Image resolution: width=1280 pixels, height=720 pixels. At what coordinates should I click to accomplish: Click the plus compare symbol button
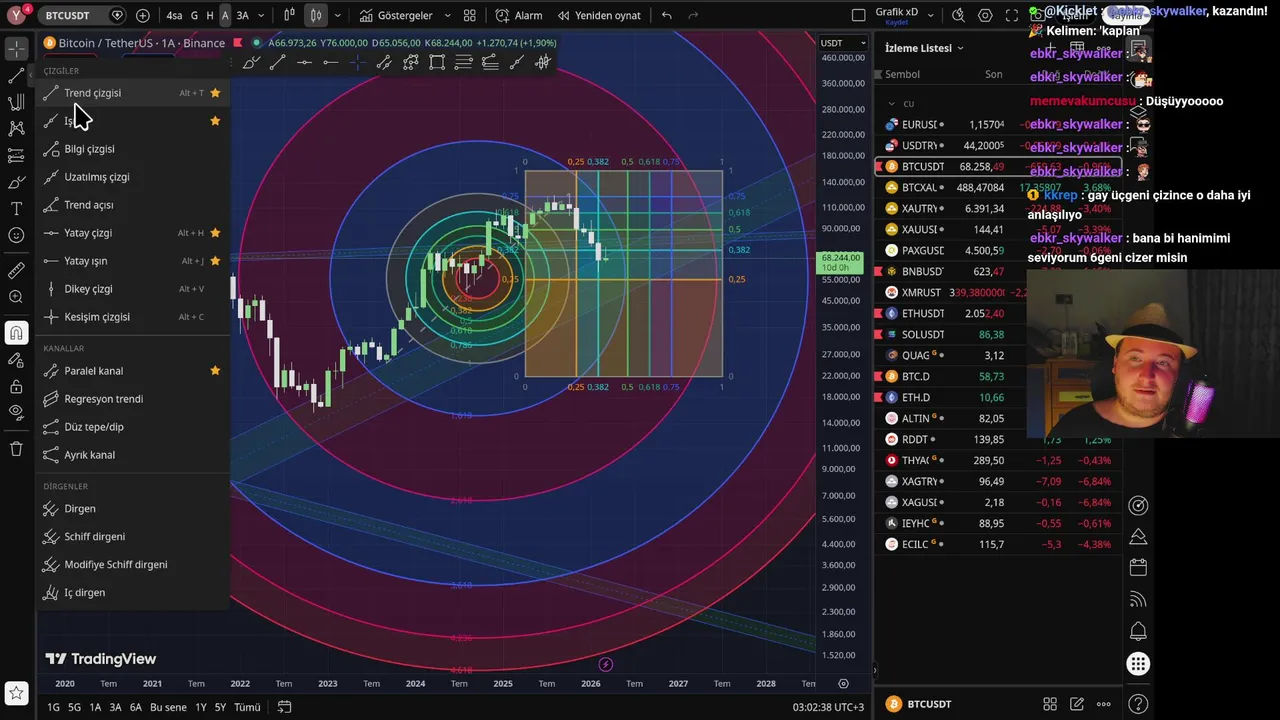(x=142, y=15)
